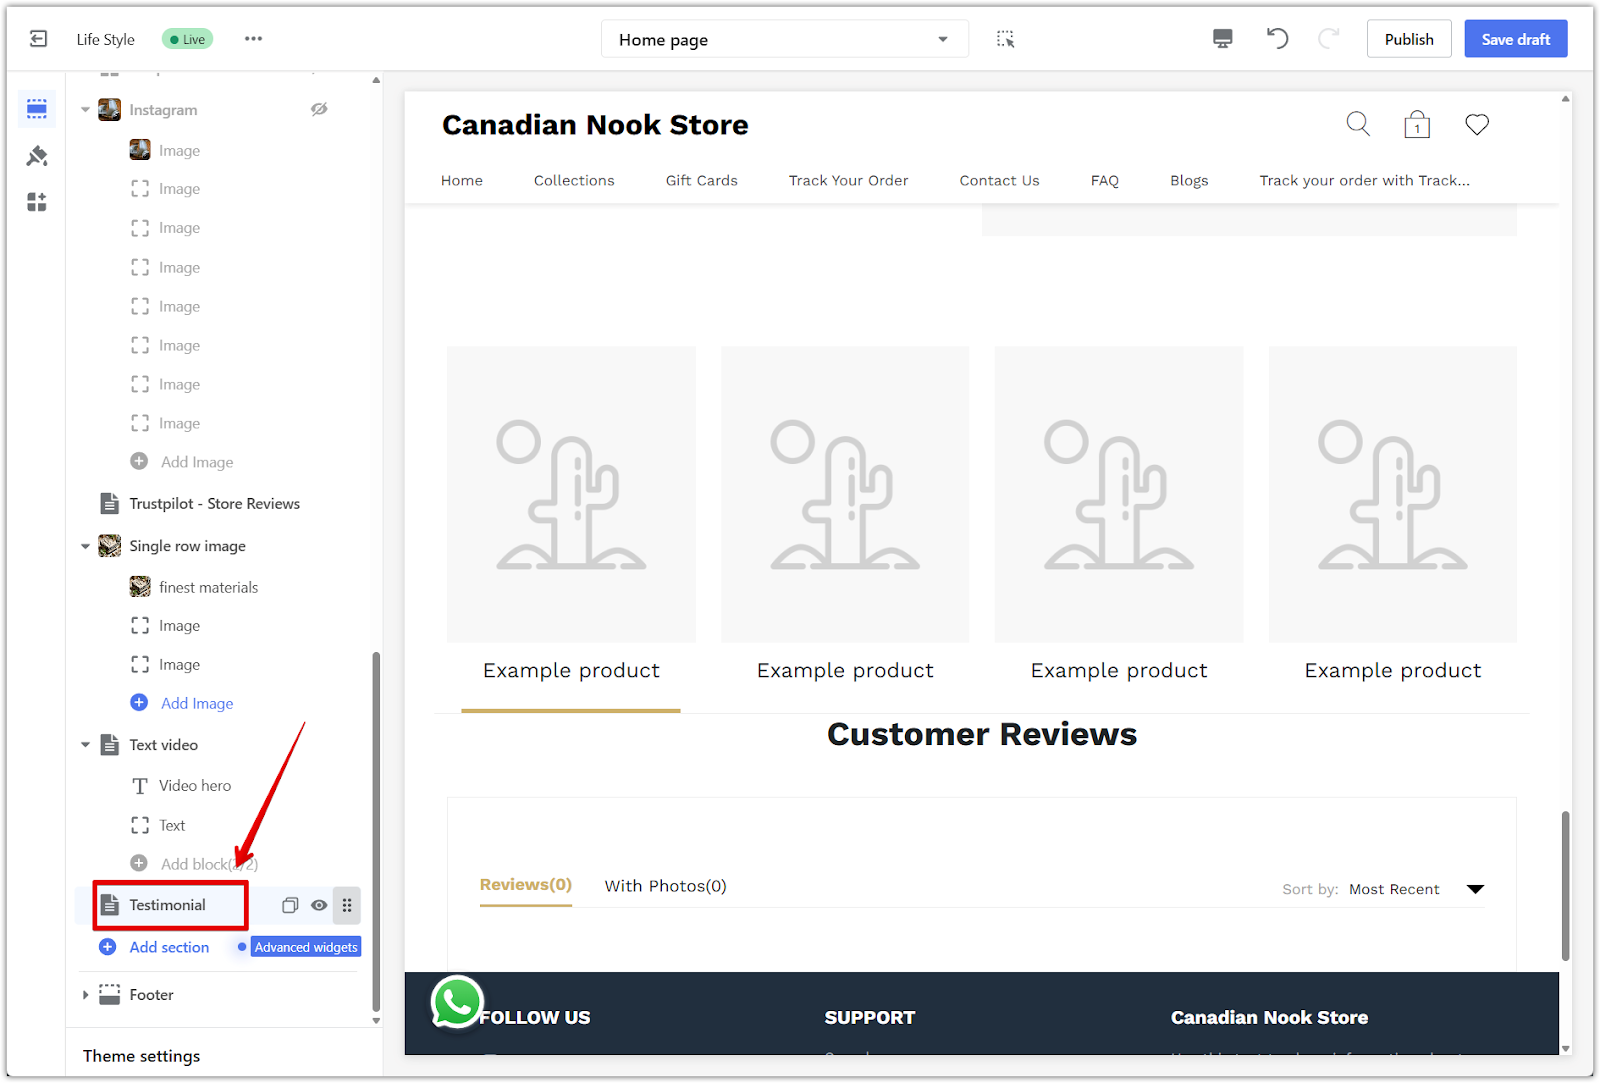Click the Canadian Nook Store logo title
The image size is (1600, 1083).
click(595, 125)
